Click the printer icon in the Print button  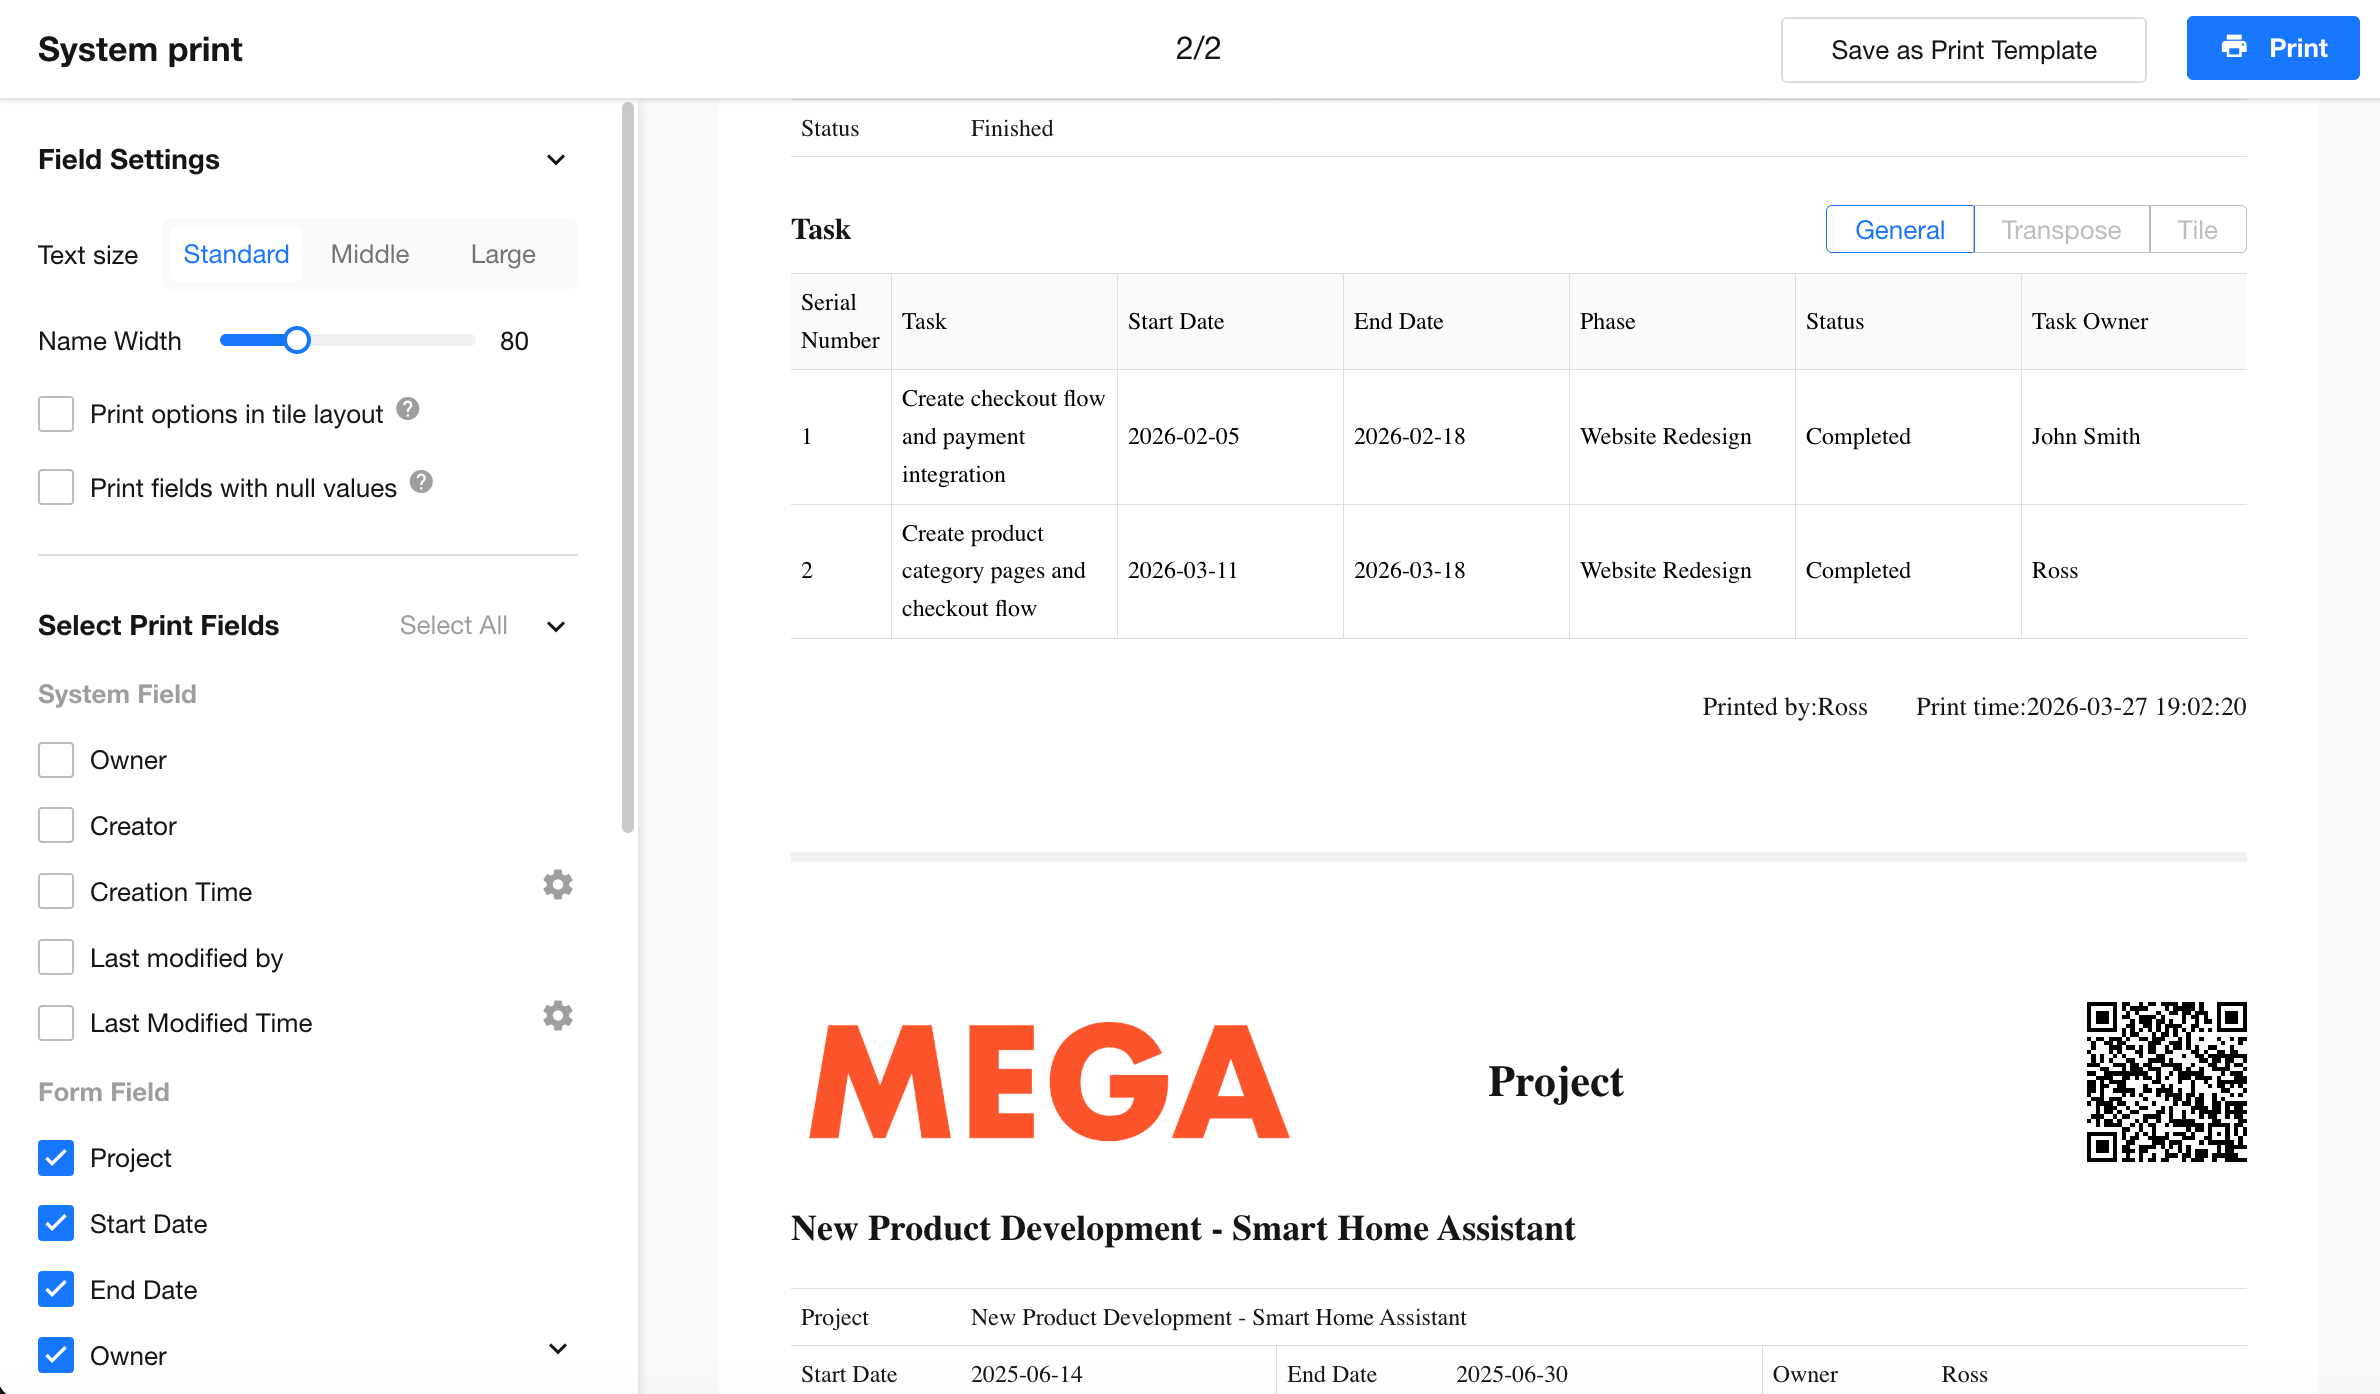pos(2234,47)
